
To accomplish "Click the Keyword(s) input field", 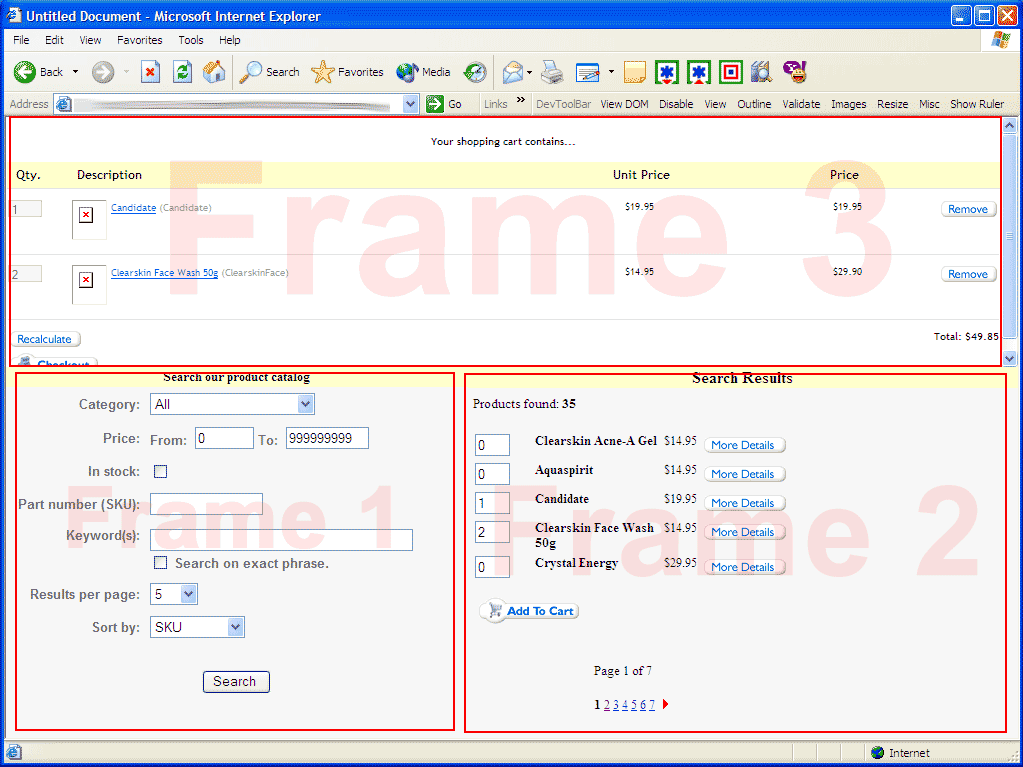I will tap(281, 540).
